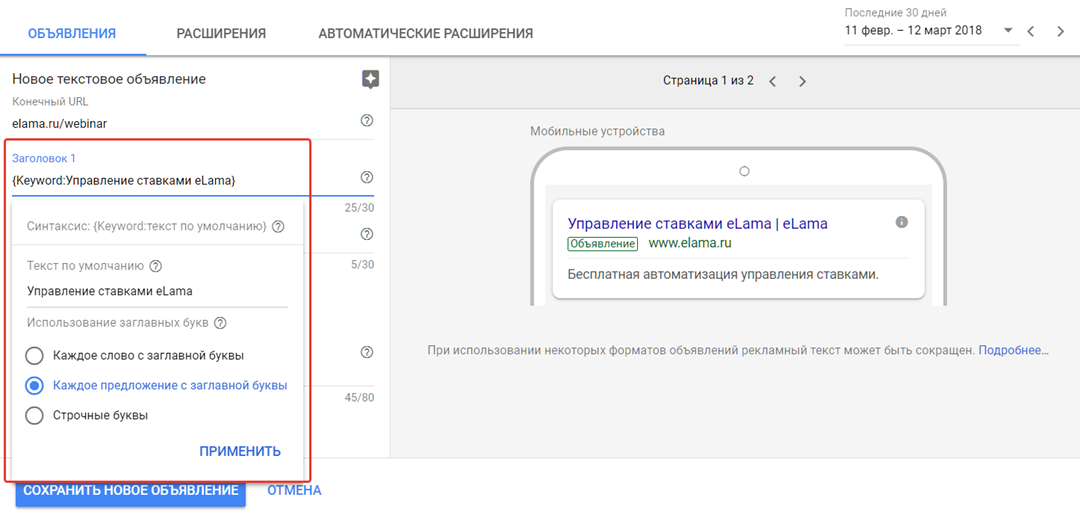Viewport: 1080px width, 515px height.
Task: Go to next ad preview page
Action: point(802,81)
